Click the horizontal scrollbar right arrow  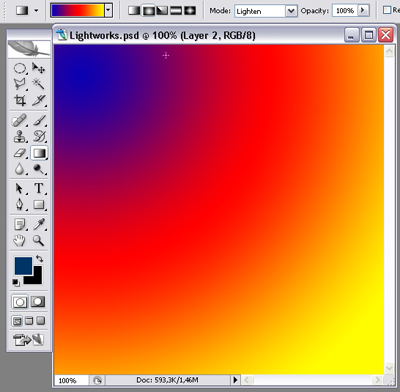[378, 380]
